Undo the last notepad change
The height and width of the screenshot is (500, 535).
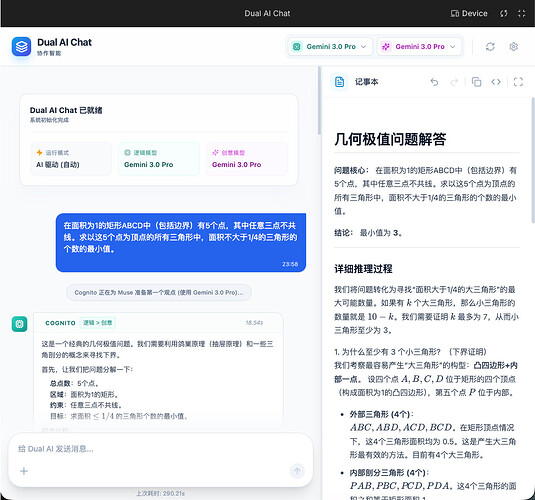[x=434, y=82]
